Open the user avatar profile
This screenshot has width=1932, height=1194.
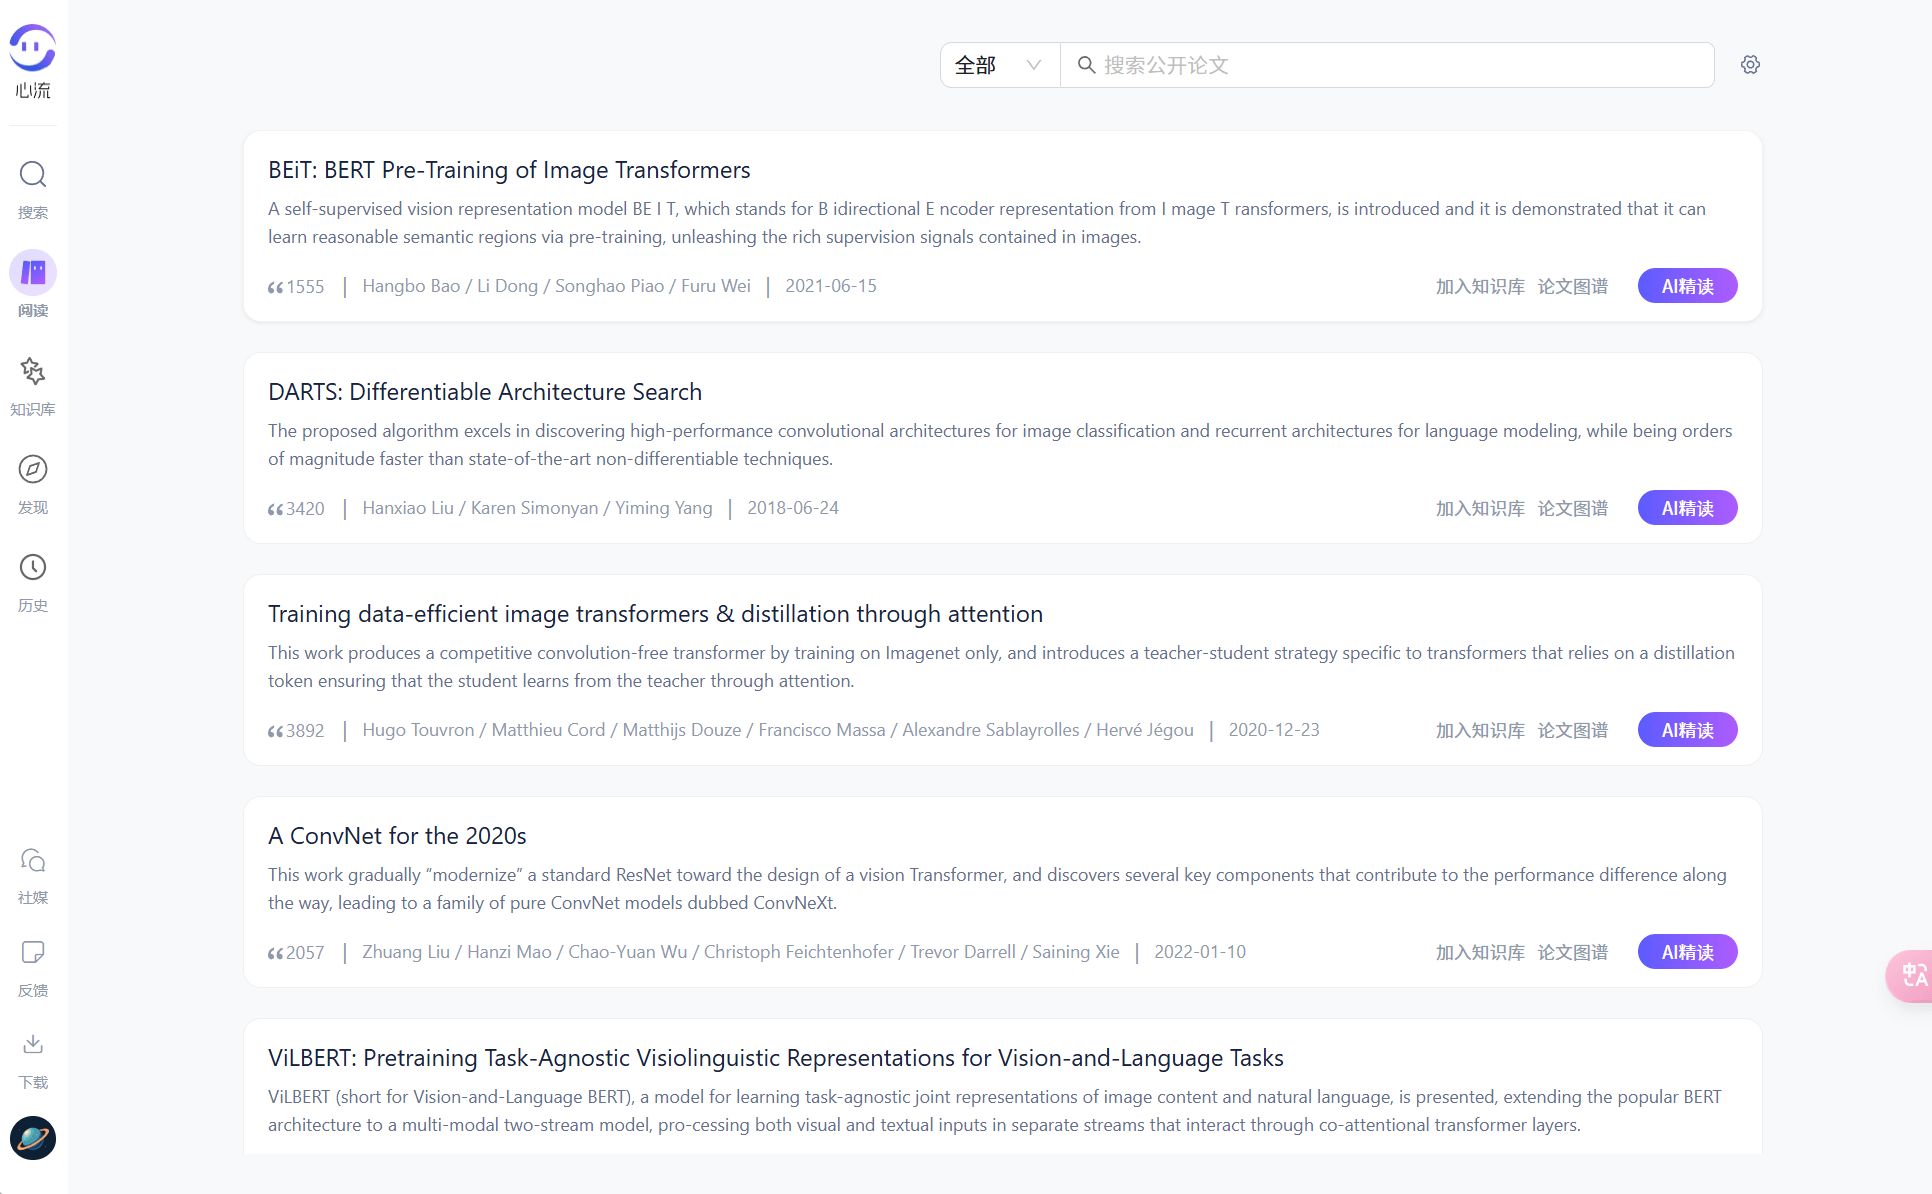[x=33, y=1138]
